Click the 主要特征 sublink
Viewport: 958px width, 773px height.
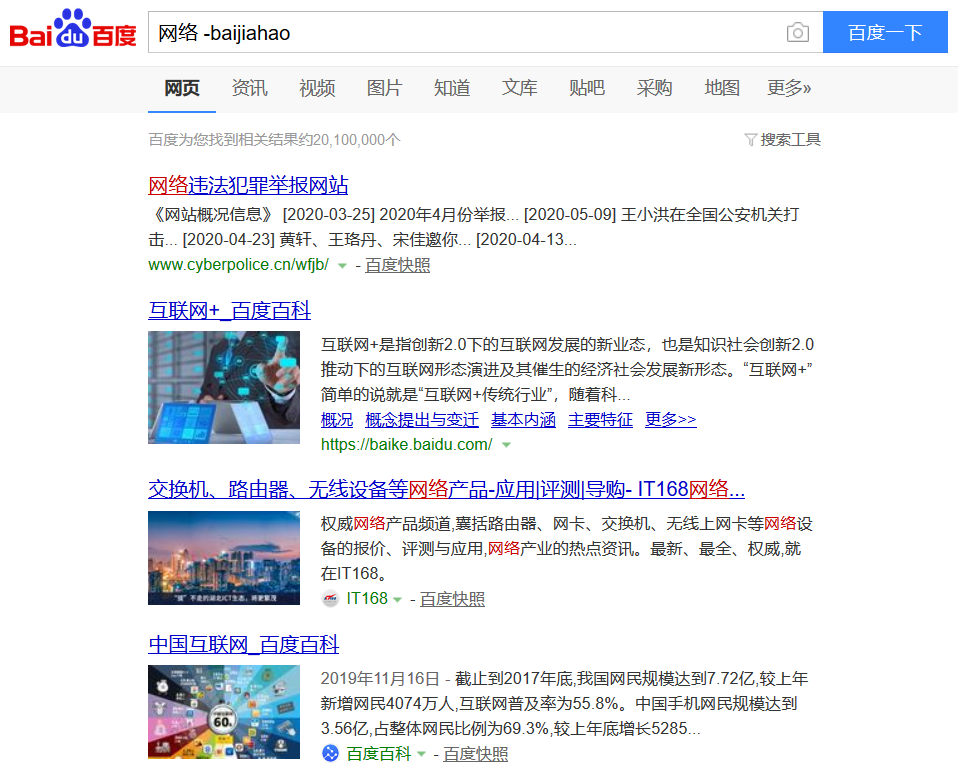click(x=600, y=419)
